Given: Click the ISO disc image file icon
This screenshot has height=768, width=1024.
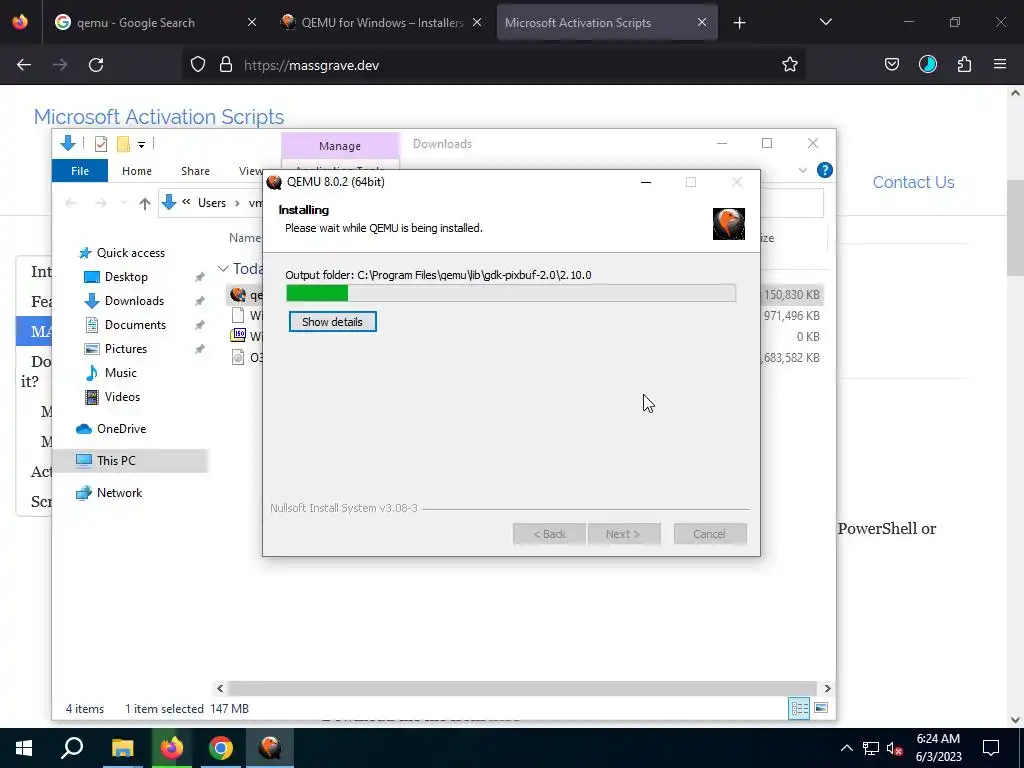Looking at the screenshot, I should (x=238, y=336).
